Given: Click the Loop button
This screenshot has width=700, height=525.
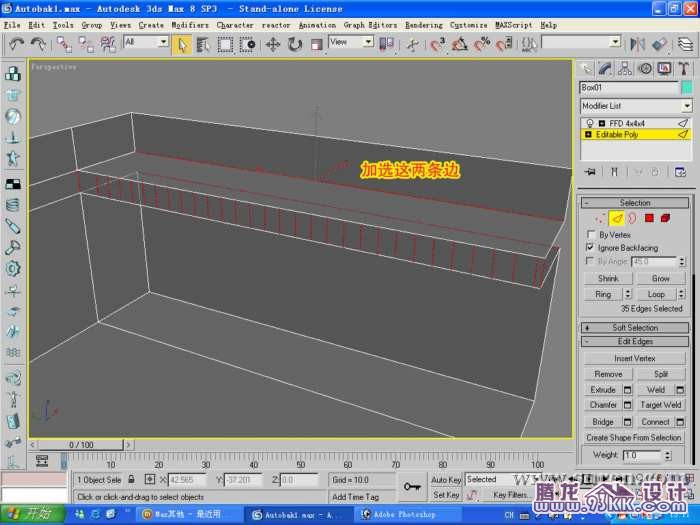Looking at the screenshot, I should [656, 294].
